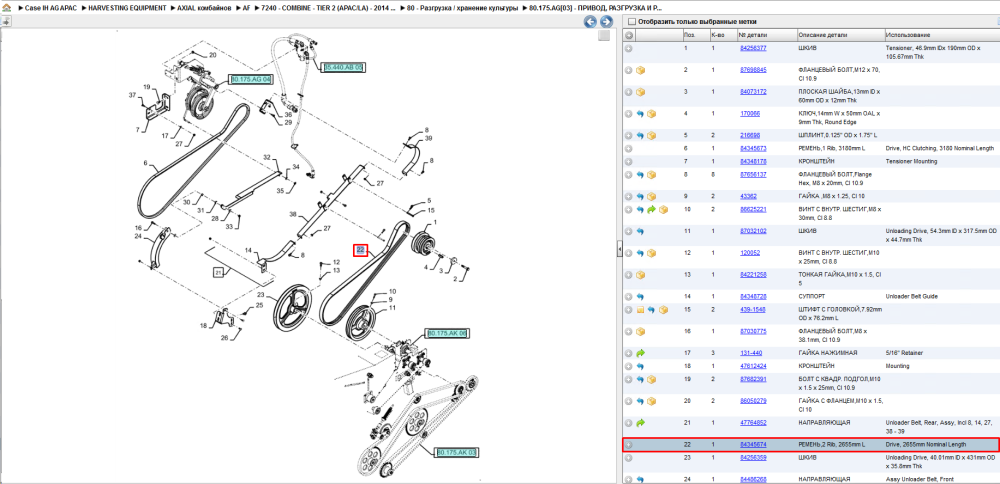
Task: Open previous diagram with left arrow
Action: [x=591, y=22]
